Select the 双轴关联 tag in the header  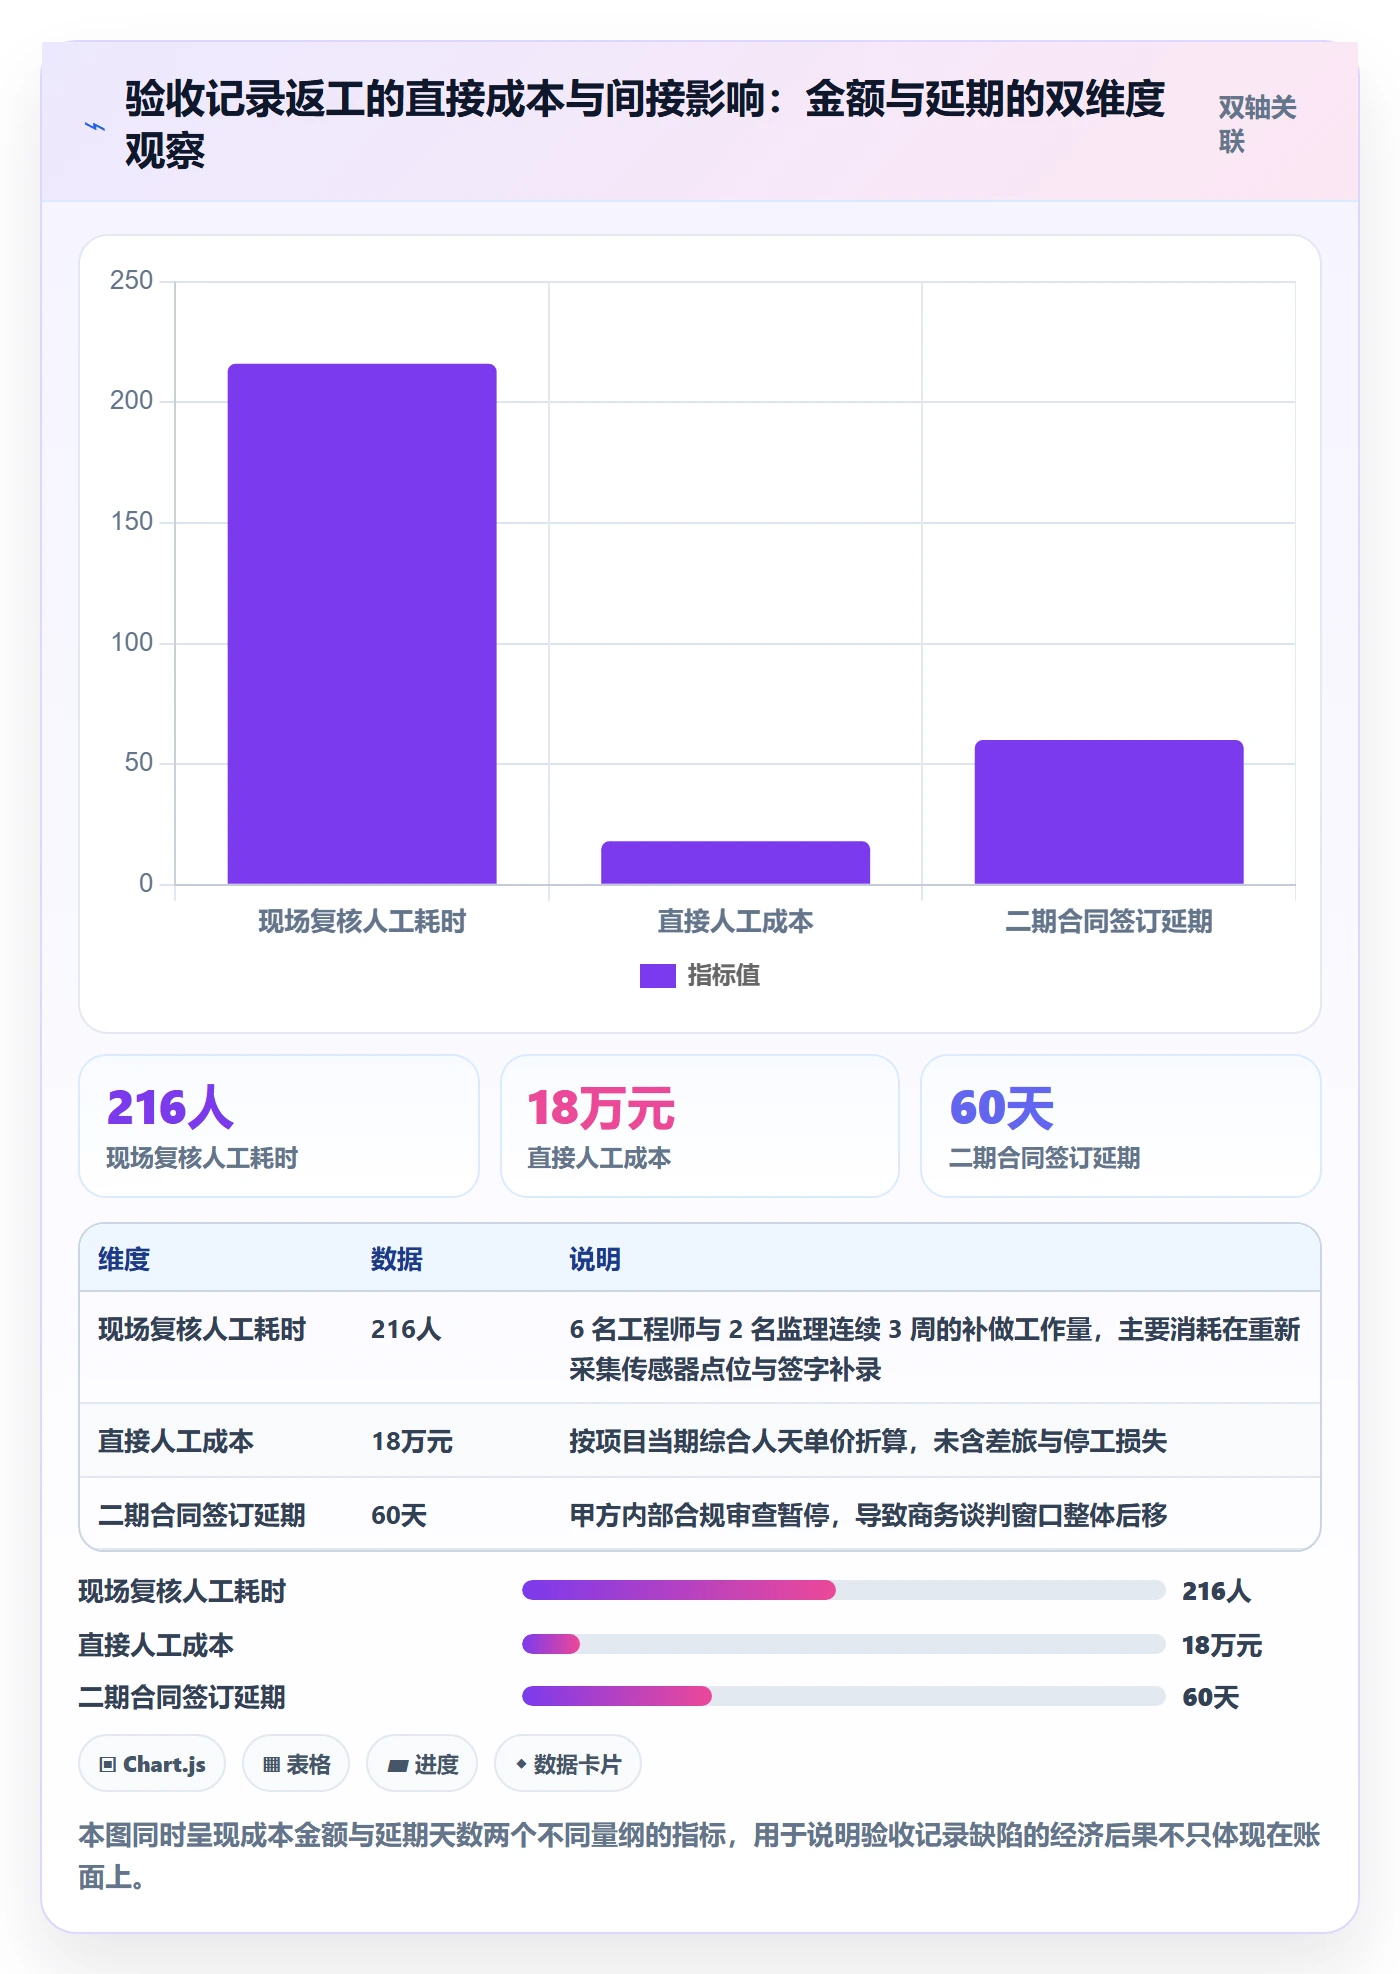pyautogui.click(x=1257, y=125)
